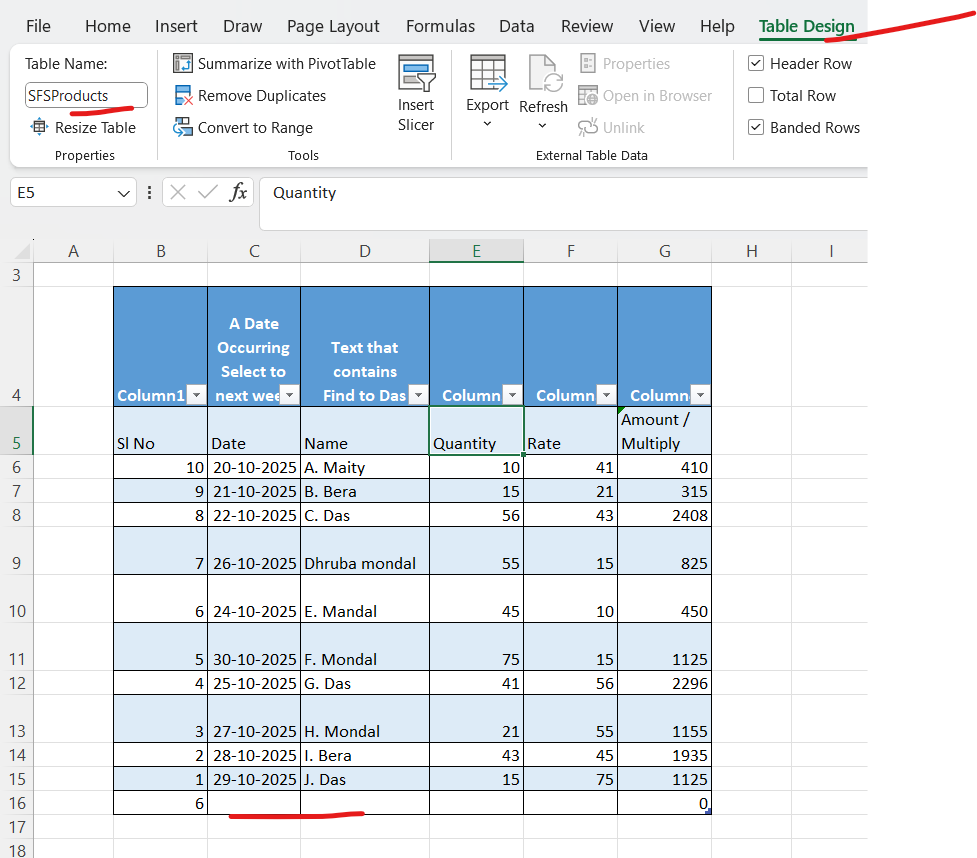This screenshot has height=858, width=977.
Task: Select column H header
Action: tap(751, 252)
